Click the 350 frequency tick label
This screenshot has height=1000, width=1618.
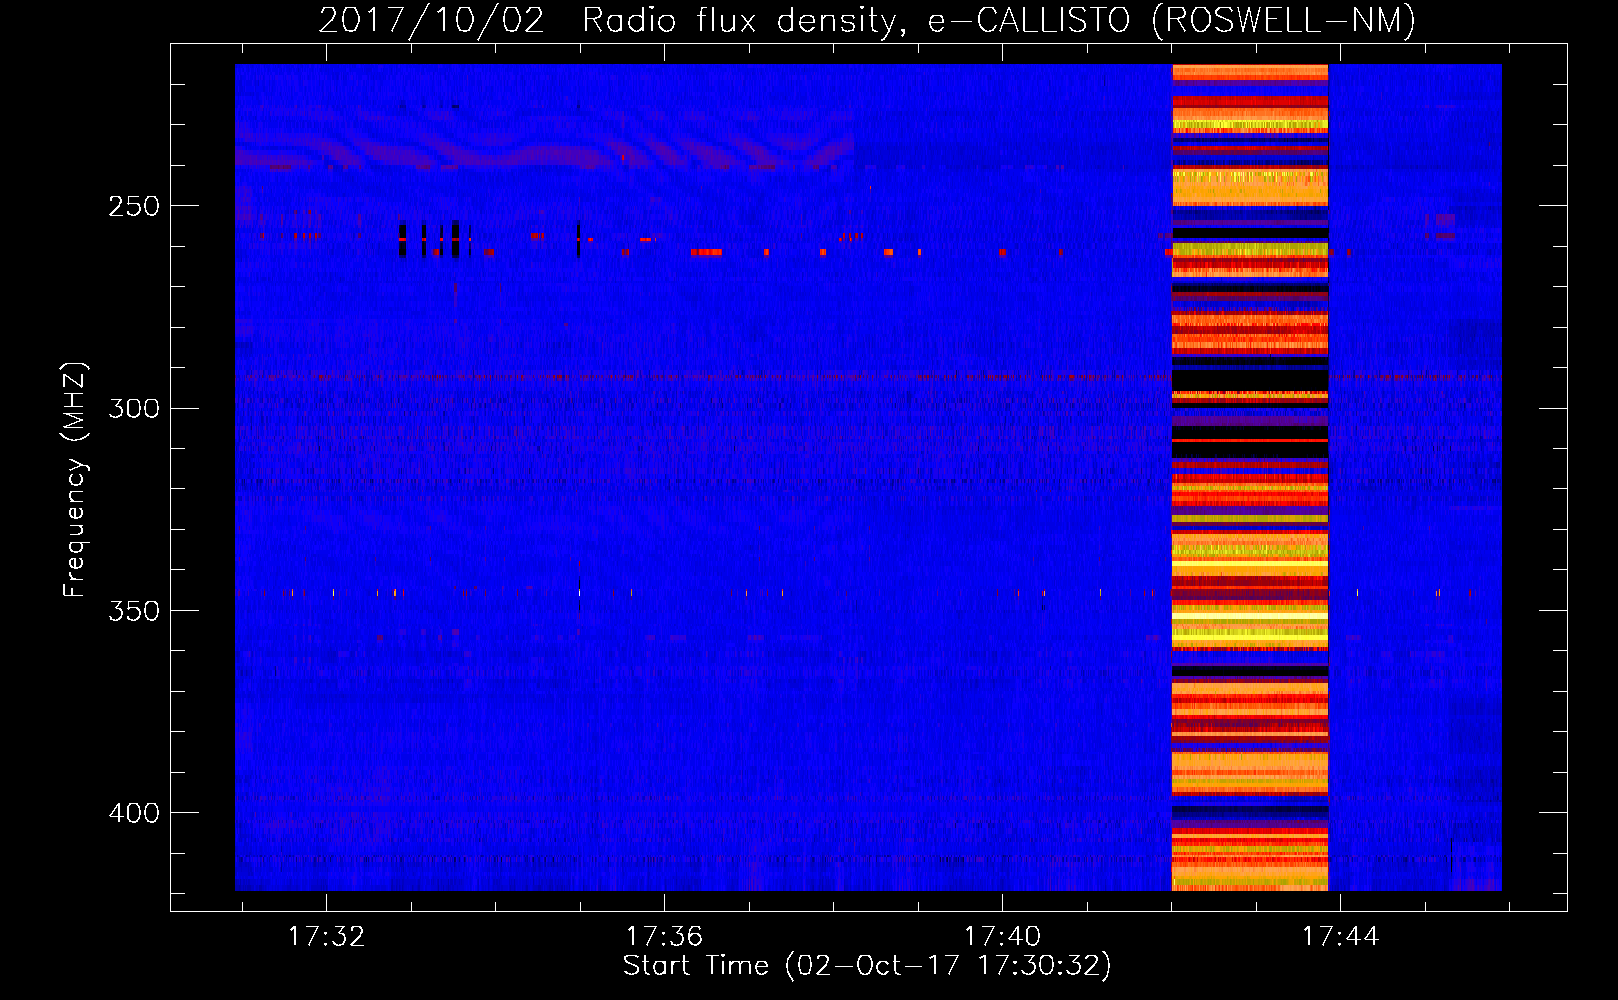[x=134, y=611]
